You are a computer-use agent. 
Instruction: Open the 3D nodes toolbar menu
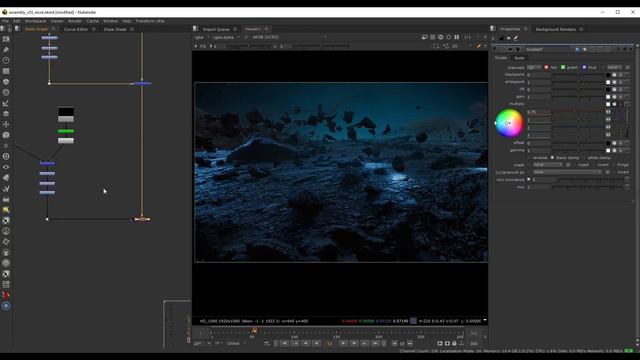[6, 135]
